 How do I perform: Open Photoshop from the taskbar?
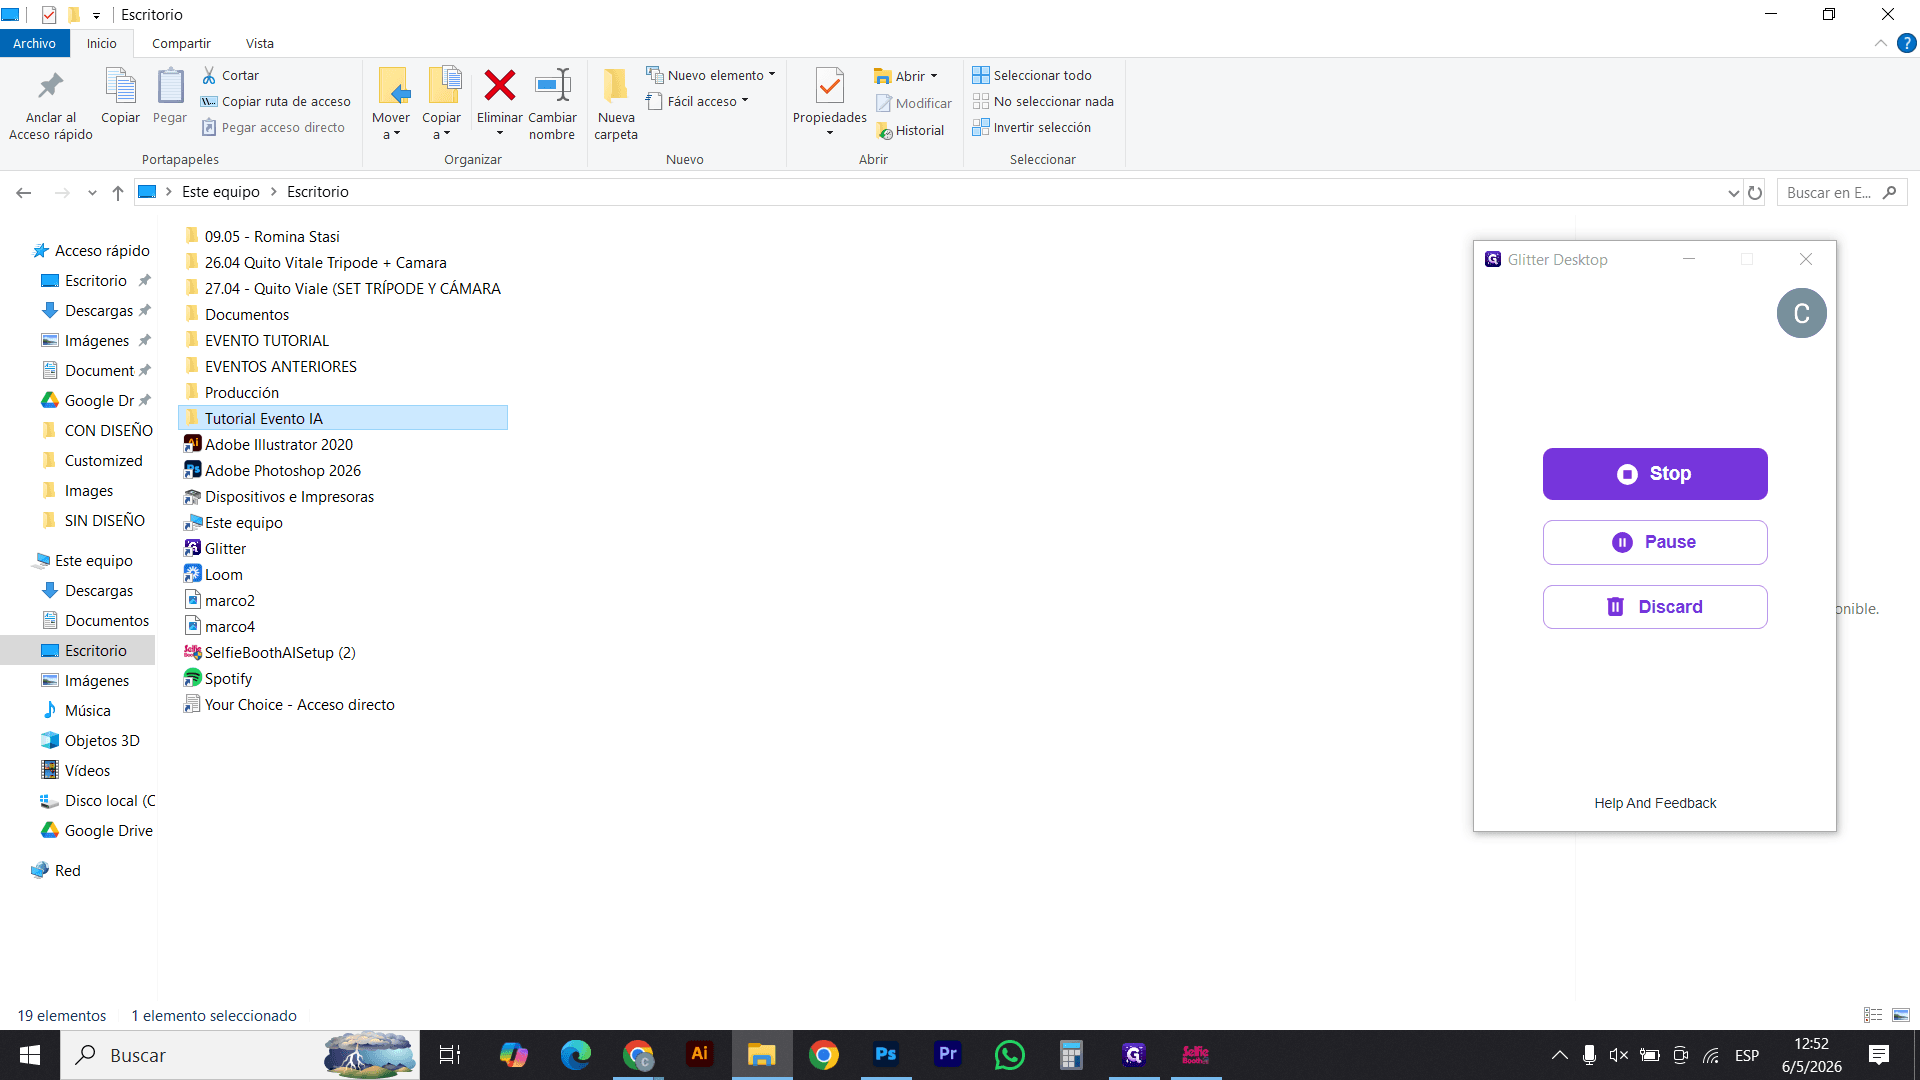point(885,1054)
